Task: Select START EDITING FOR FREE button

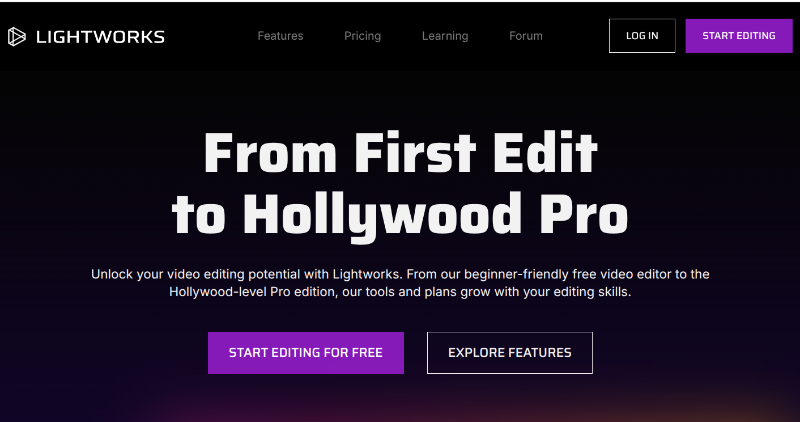Action: point(306,353)
